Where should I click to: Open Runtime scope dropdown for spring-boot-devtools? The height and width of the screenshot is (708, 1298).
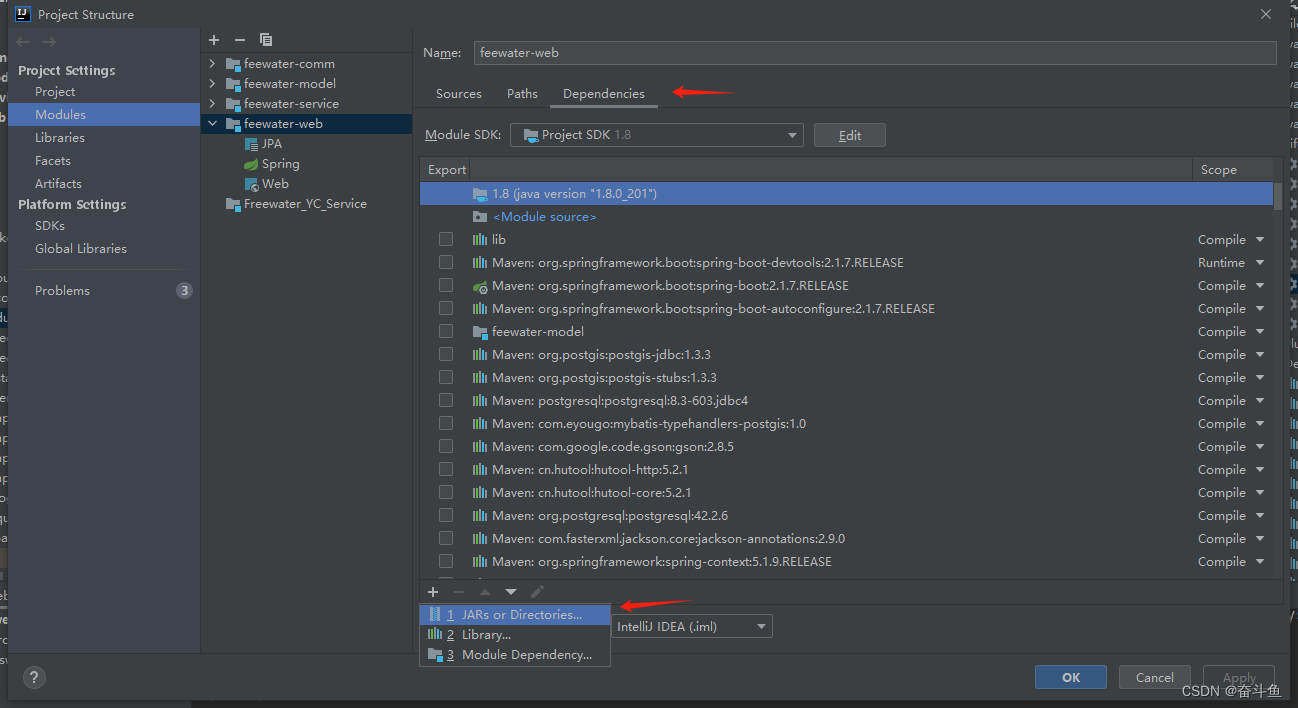(x=1260, y=263)
